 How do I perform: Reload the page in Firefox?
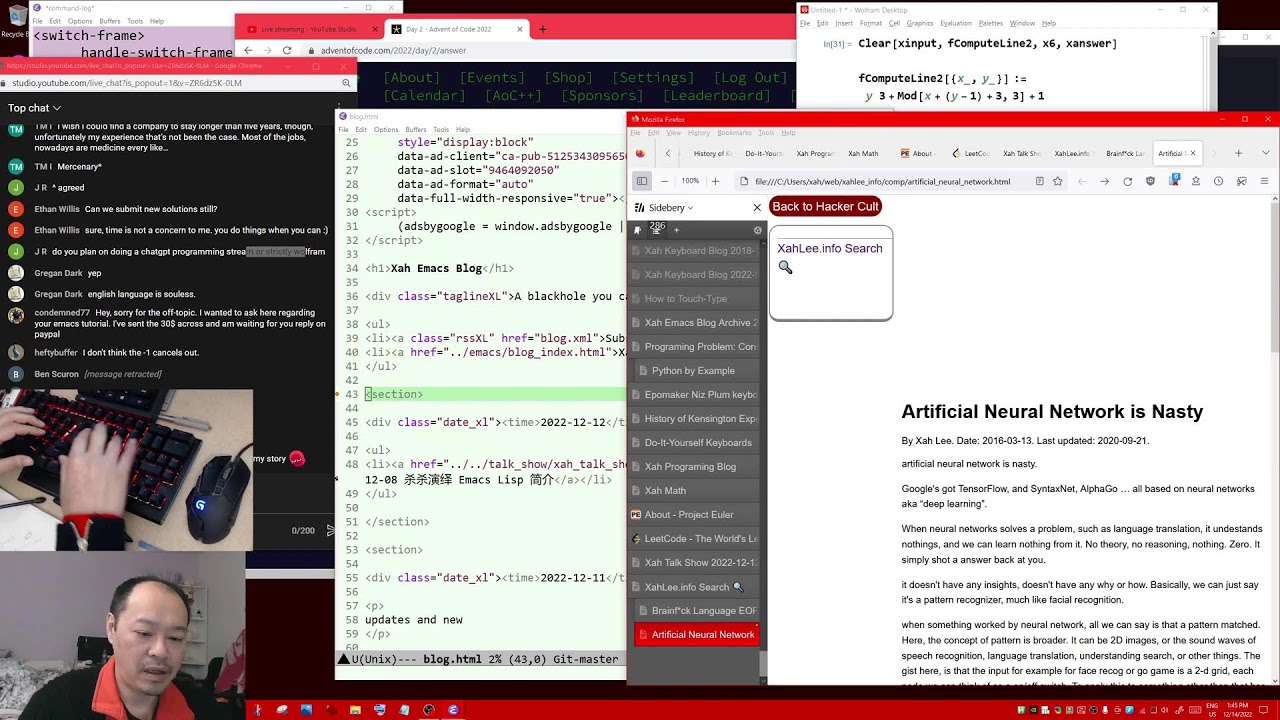click(1128, 181)
